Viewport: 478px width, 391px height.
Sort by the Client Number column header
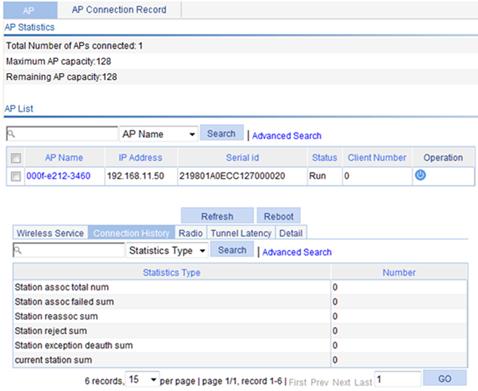pos(377,158)
